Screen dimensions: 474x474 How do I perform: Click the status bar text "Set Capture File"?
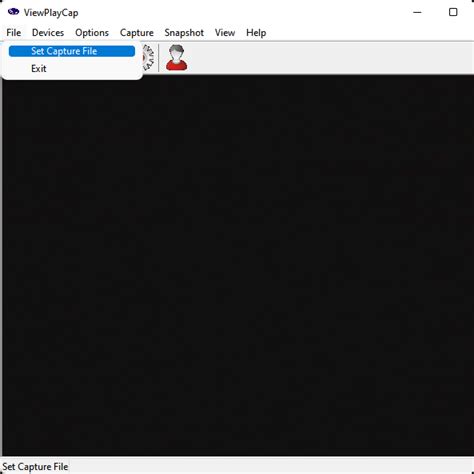tap(35, 467)
